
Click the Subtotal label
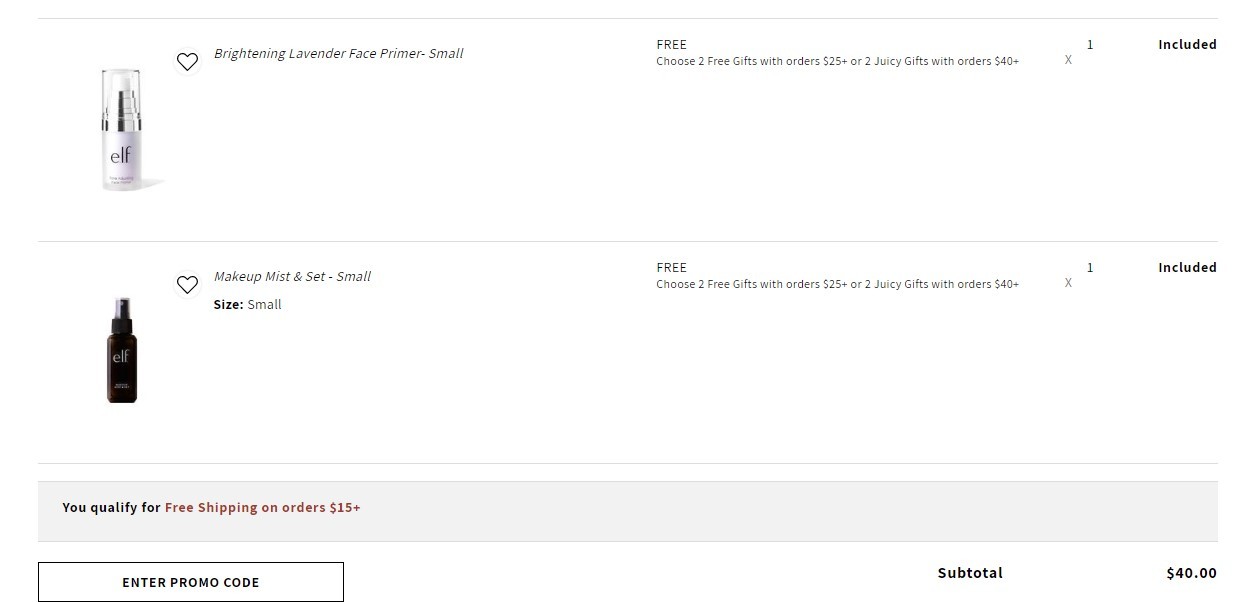pos(970,573)
